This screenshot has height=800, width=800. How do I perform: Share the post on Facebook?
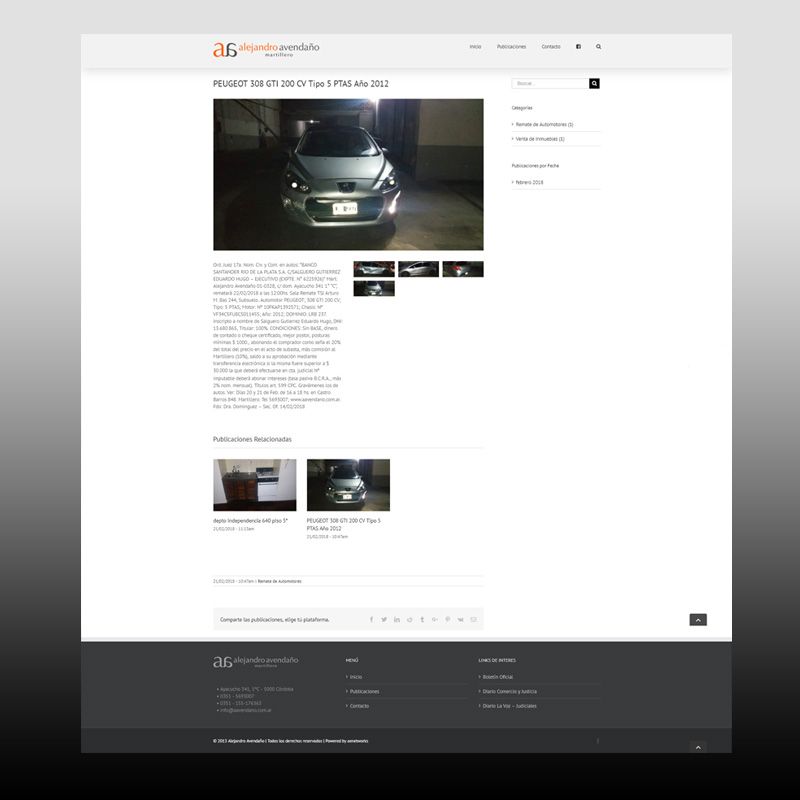tap(371, 619)
